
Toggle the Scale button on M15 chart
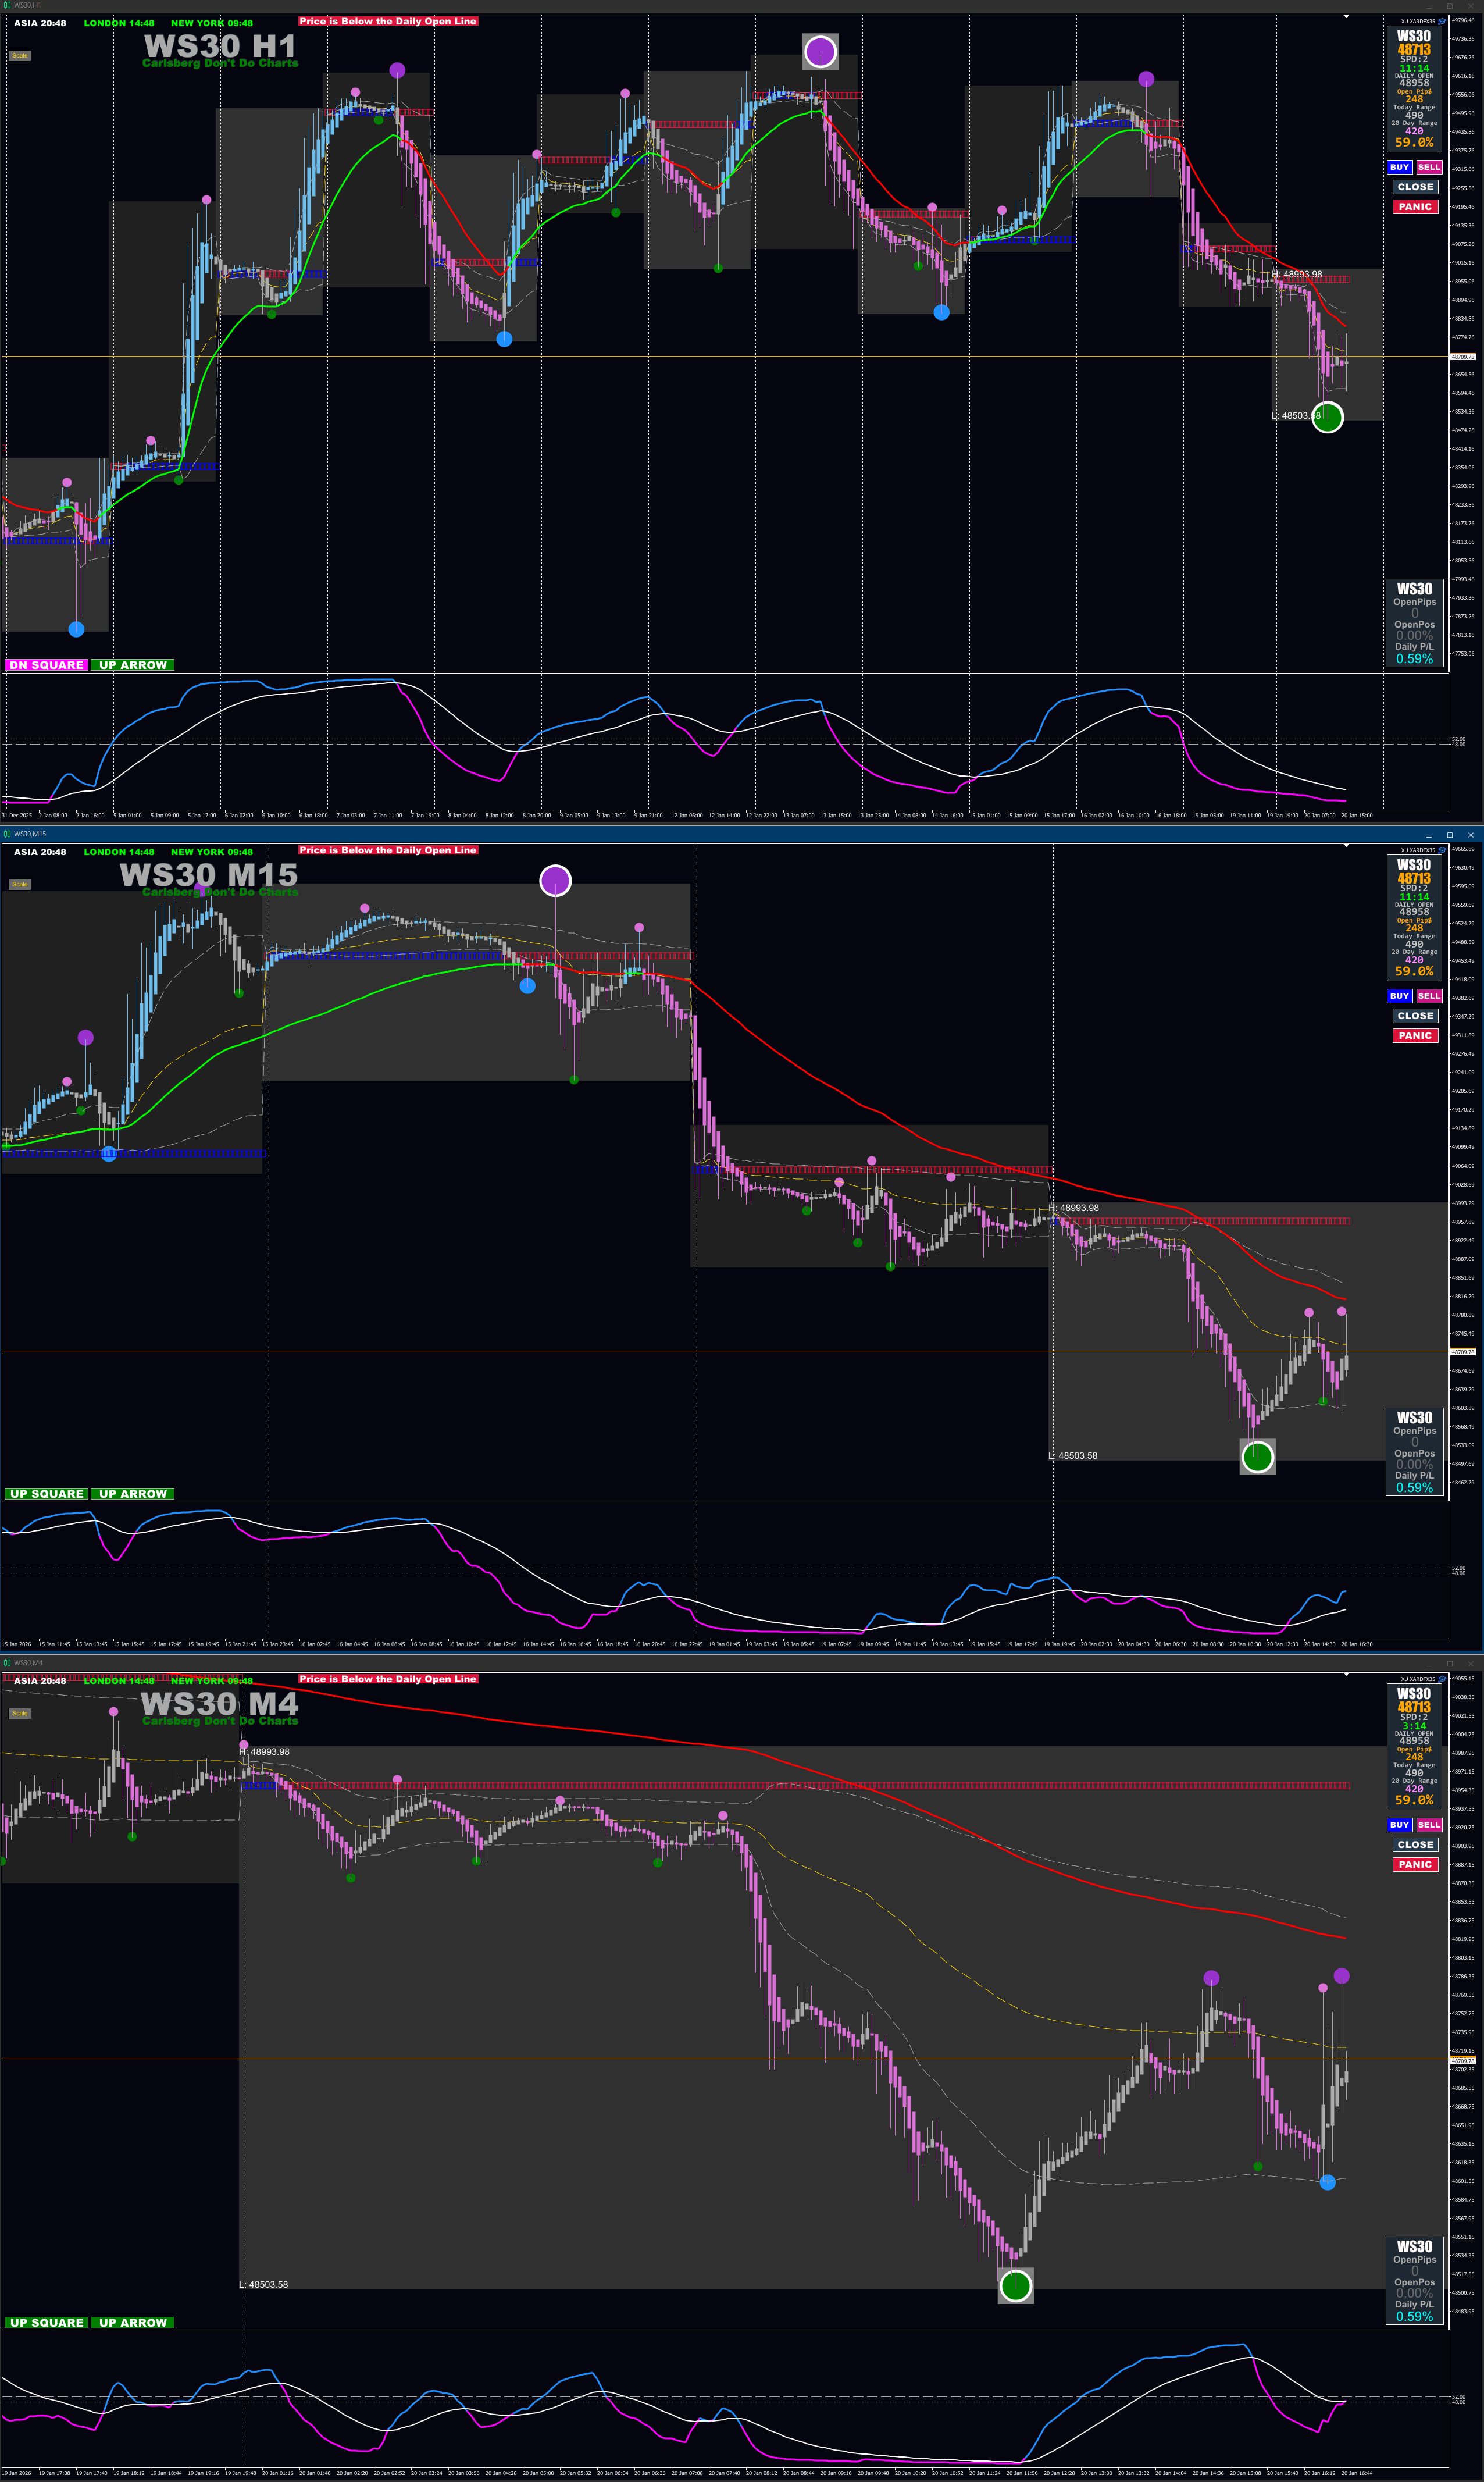pyautogui.click(x=20, y=884)
